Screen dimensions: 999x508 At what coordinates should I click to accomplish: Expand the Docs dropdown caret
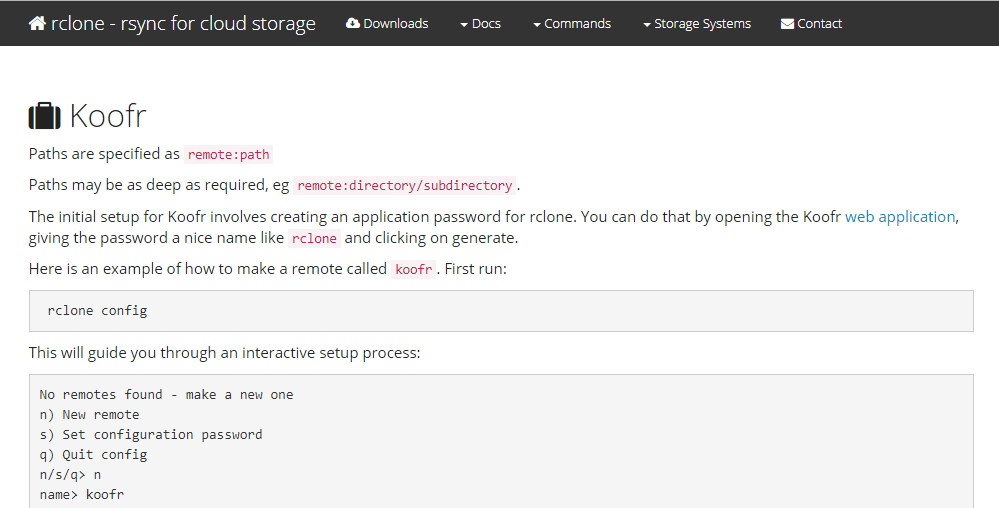tap(464, 25)
